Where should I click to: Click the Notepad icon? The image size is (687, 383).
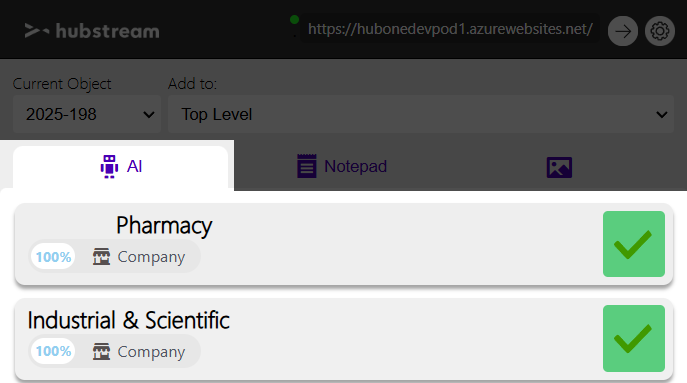(307, 166)
